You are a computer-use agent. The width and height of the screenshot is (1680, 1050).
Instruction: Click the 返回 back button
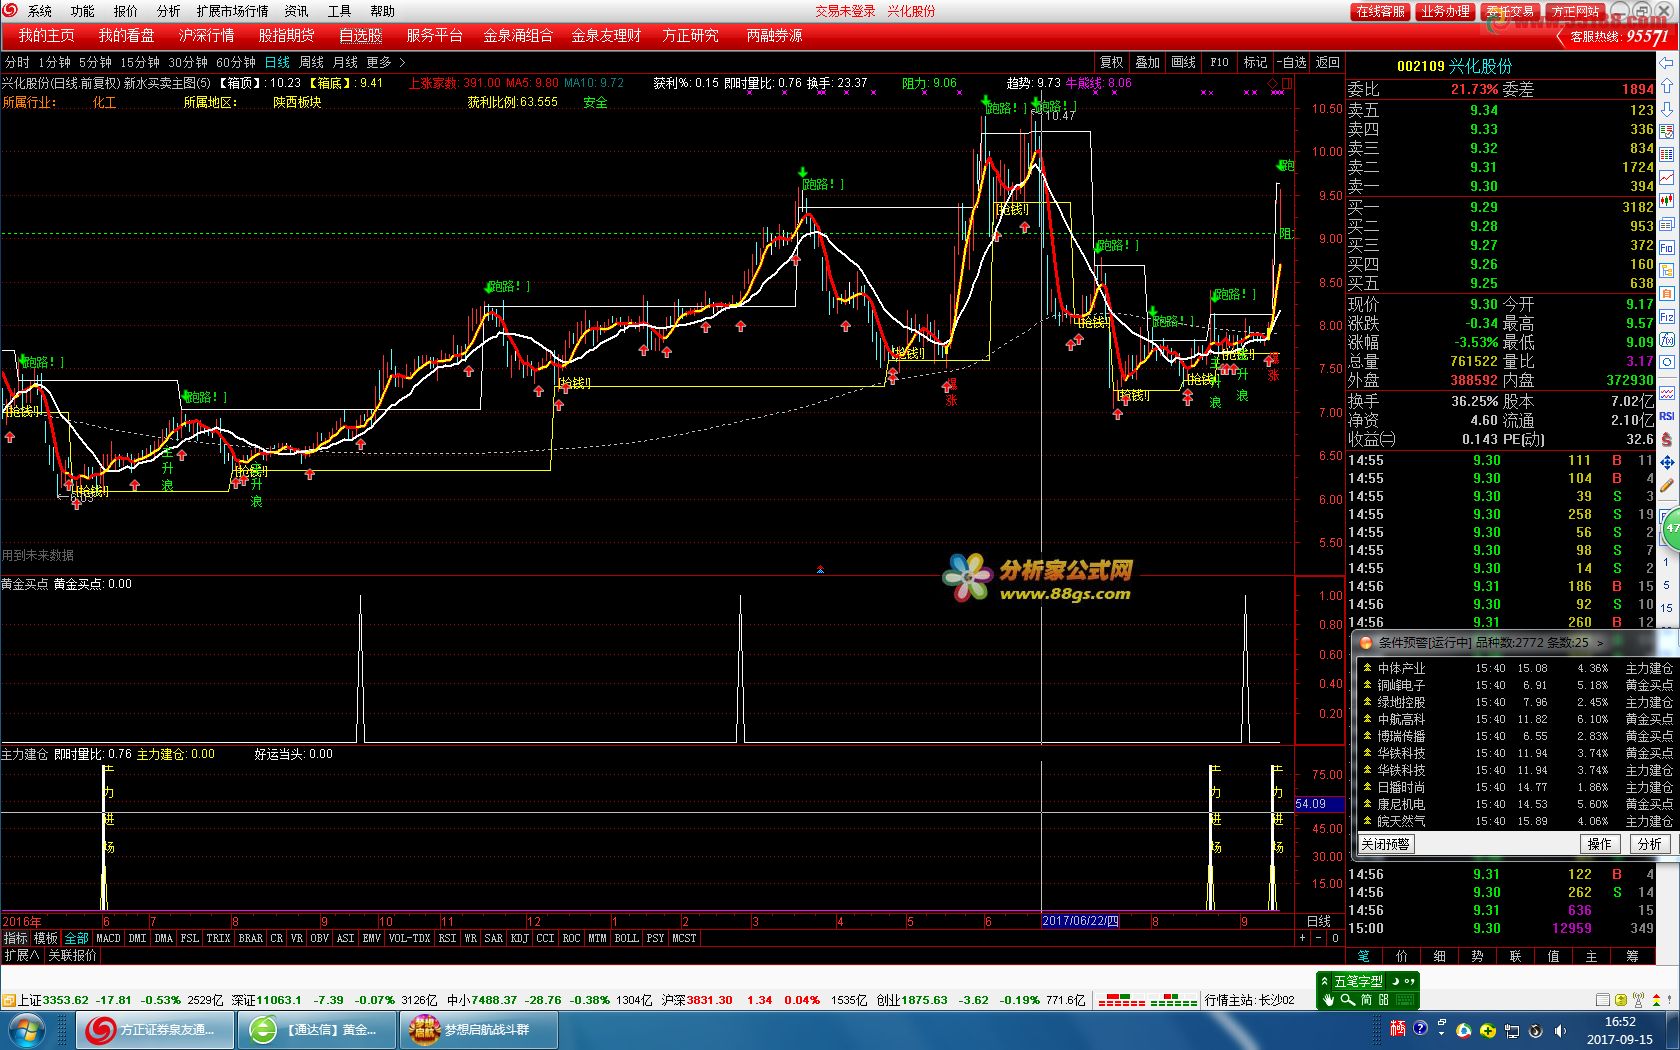1328,62
